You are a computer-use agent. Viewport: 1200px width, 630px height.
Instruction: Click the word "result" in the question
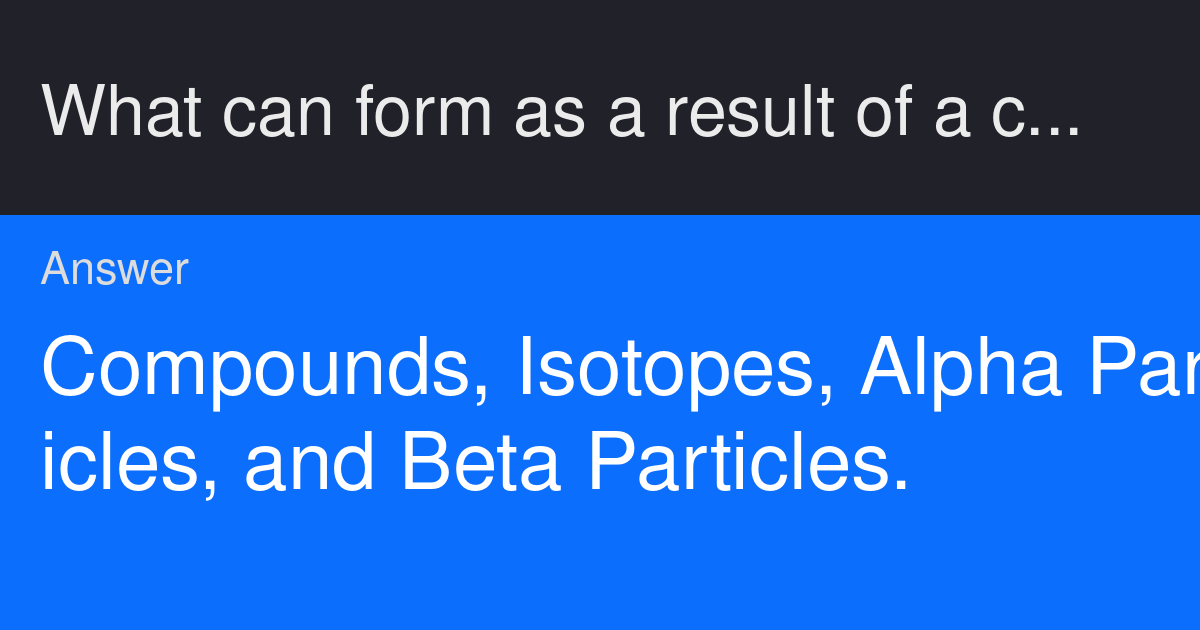(x=750, y=110)
